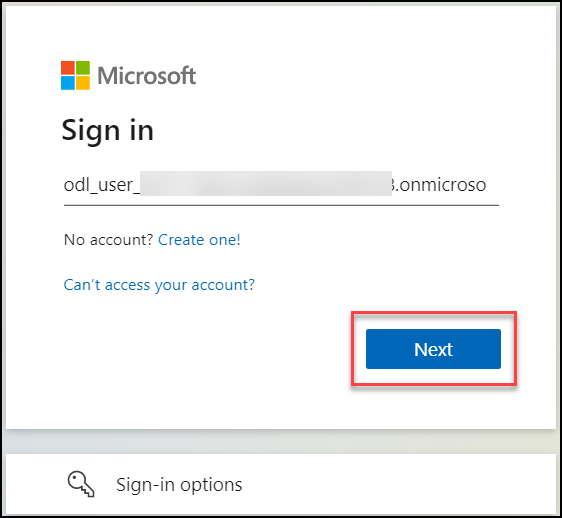Select the Next button

tap(433, 349)
